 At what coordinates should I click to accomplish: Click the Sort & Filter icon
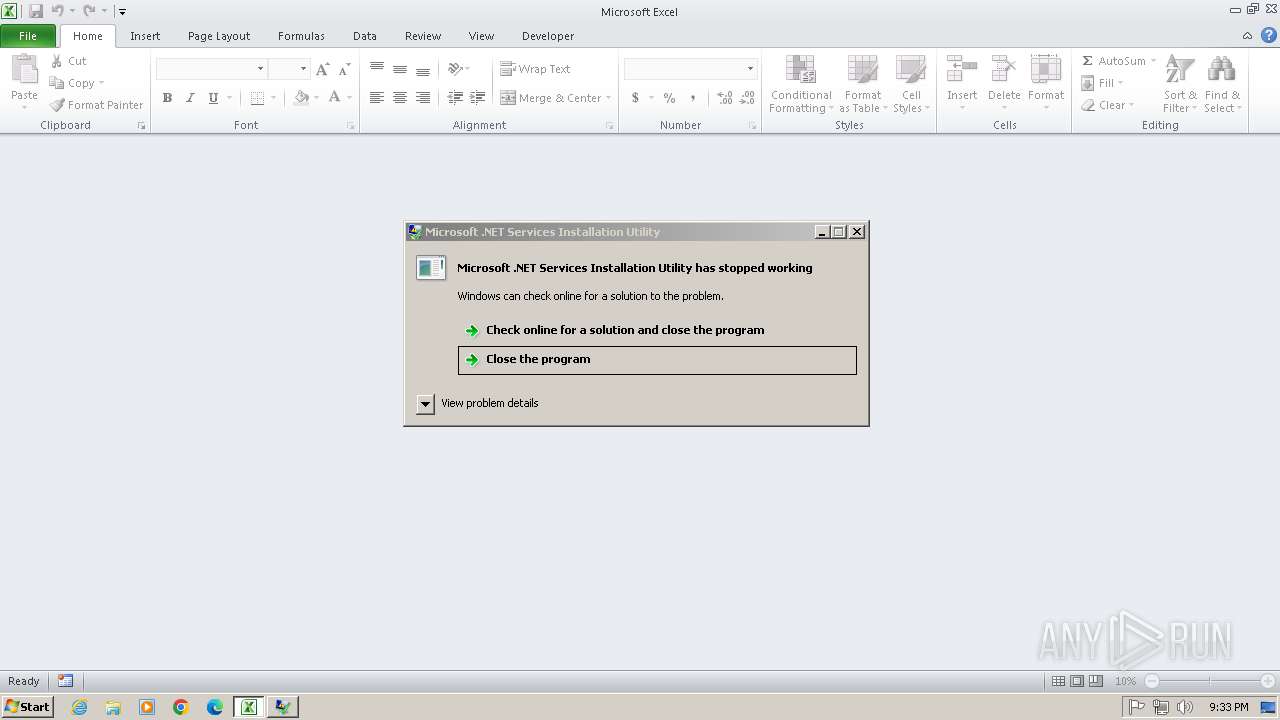(1180, 69)
